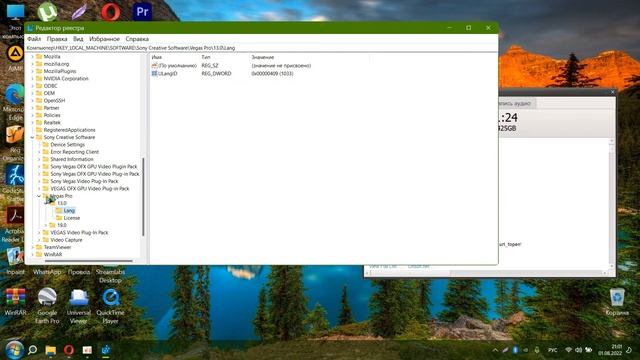Open the Universal Viewer desktop shortcut
Image resolution: width=640 pixels, height=360 pixels.
point(79,306)
